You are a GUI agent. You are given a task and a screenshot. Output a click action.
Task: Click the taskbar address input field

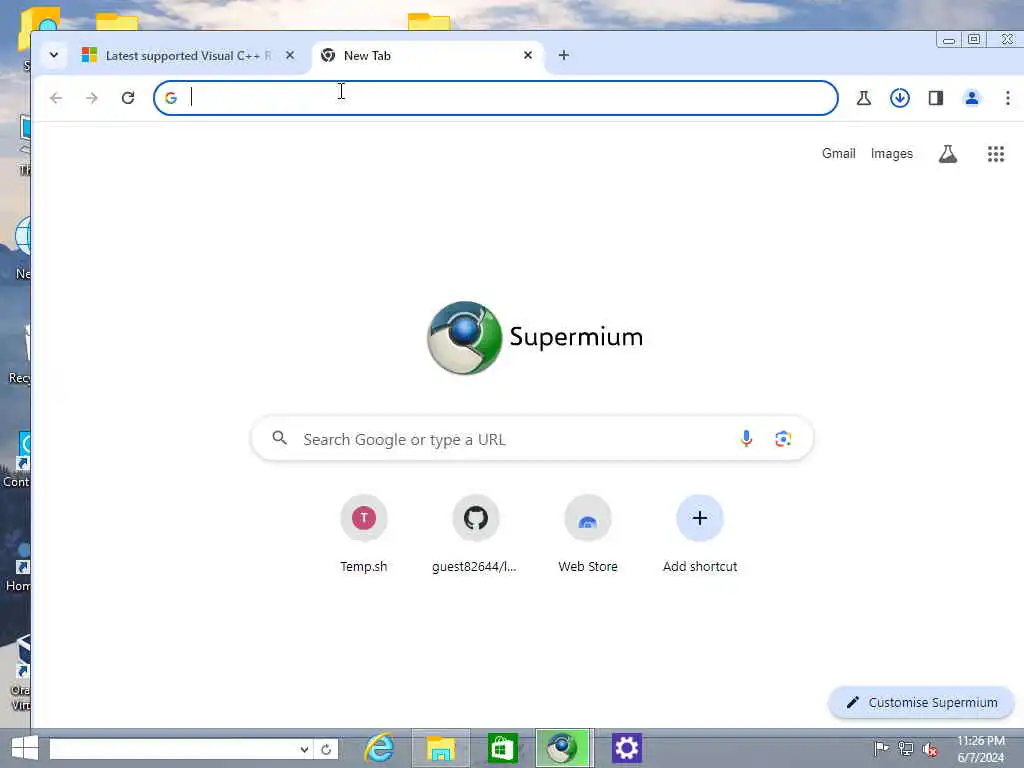click(173, 749)
